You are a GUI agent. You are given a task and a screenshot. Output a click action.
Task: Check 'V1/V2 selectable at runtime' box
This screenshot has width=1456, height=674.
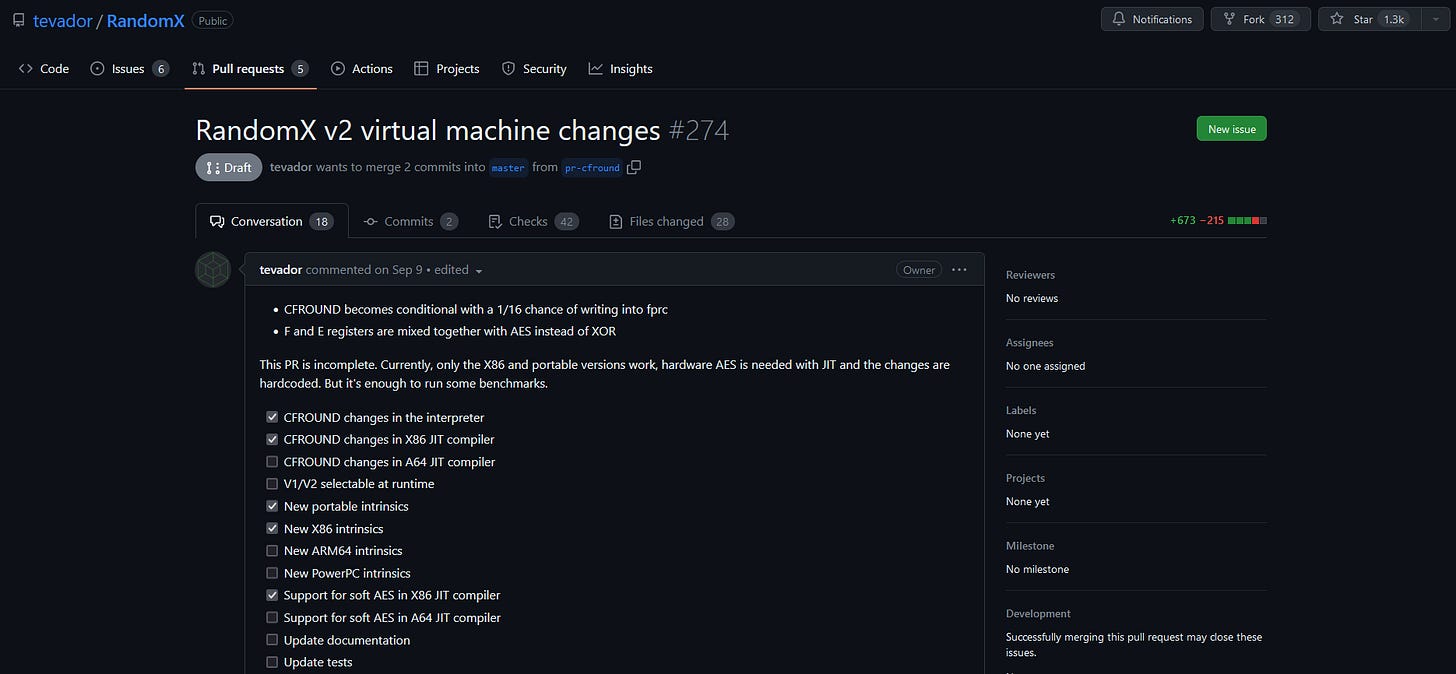[x=272, y=484]
